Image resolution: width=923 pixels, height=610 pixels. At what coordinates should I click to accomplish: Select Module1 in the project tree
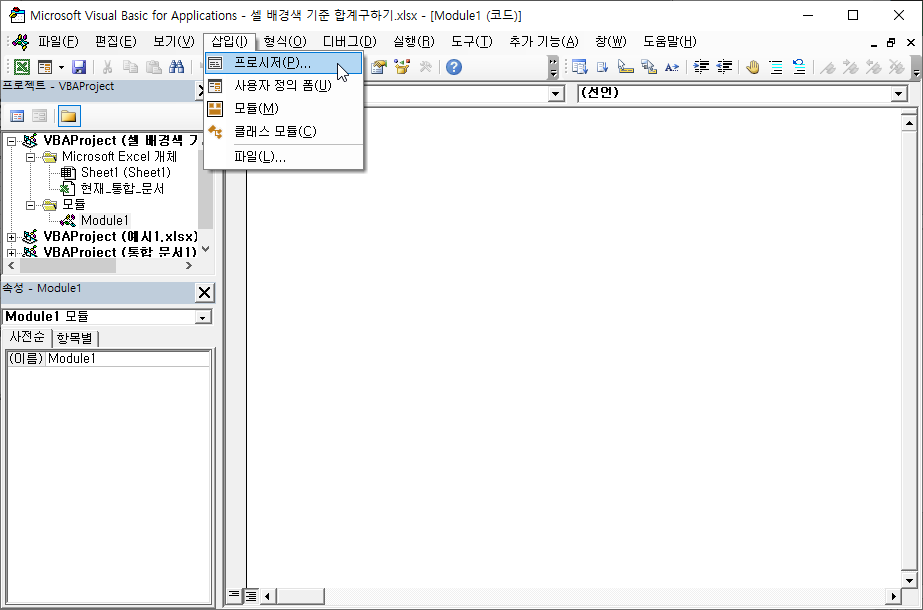tap(105, 220)
